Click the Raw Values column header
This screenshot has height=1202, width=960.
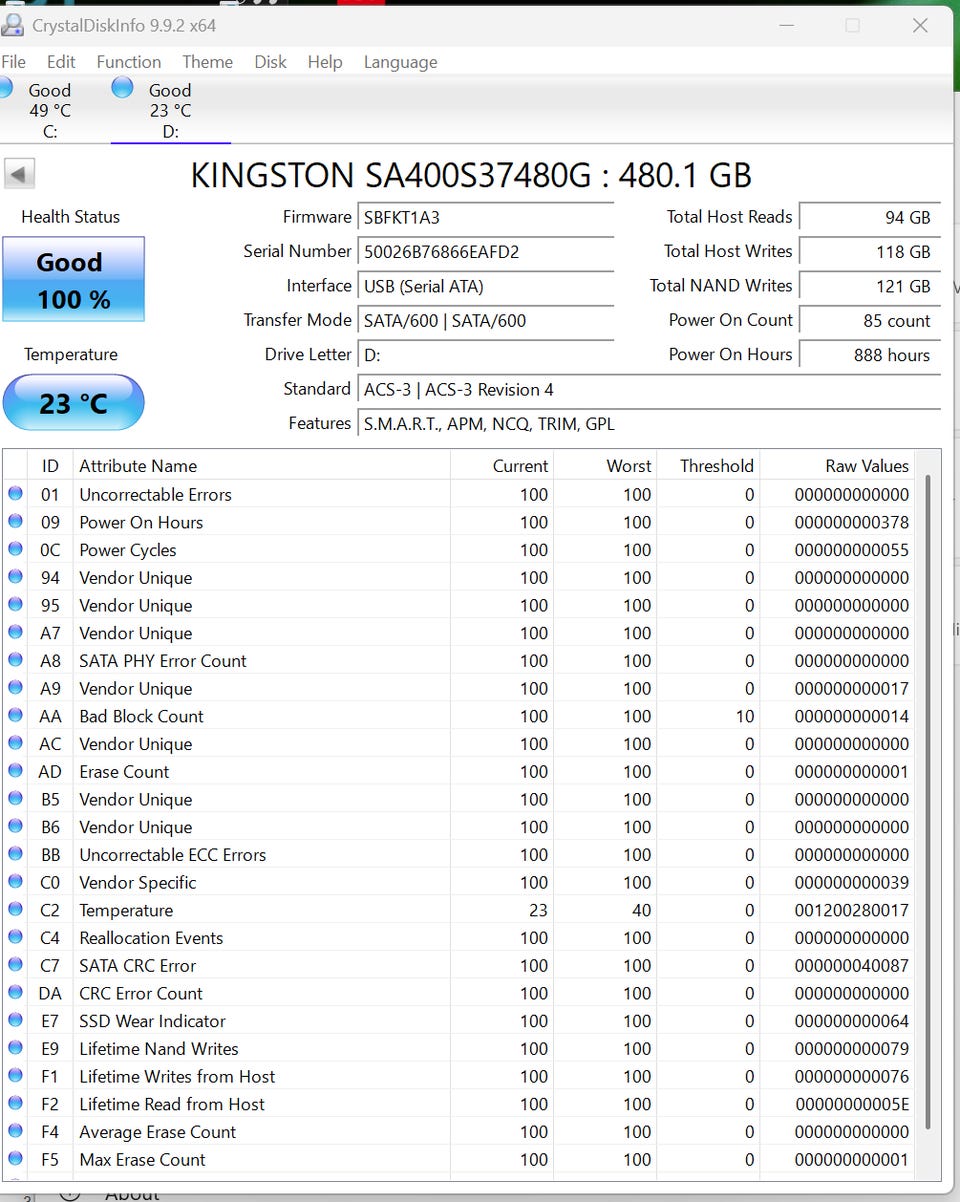pyautogui.click(x=838, y=466)
